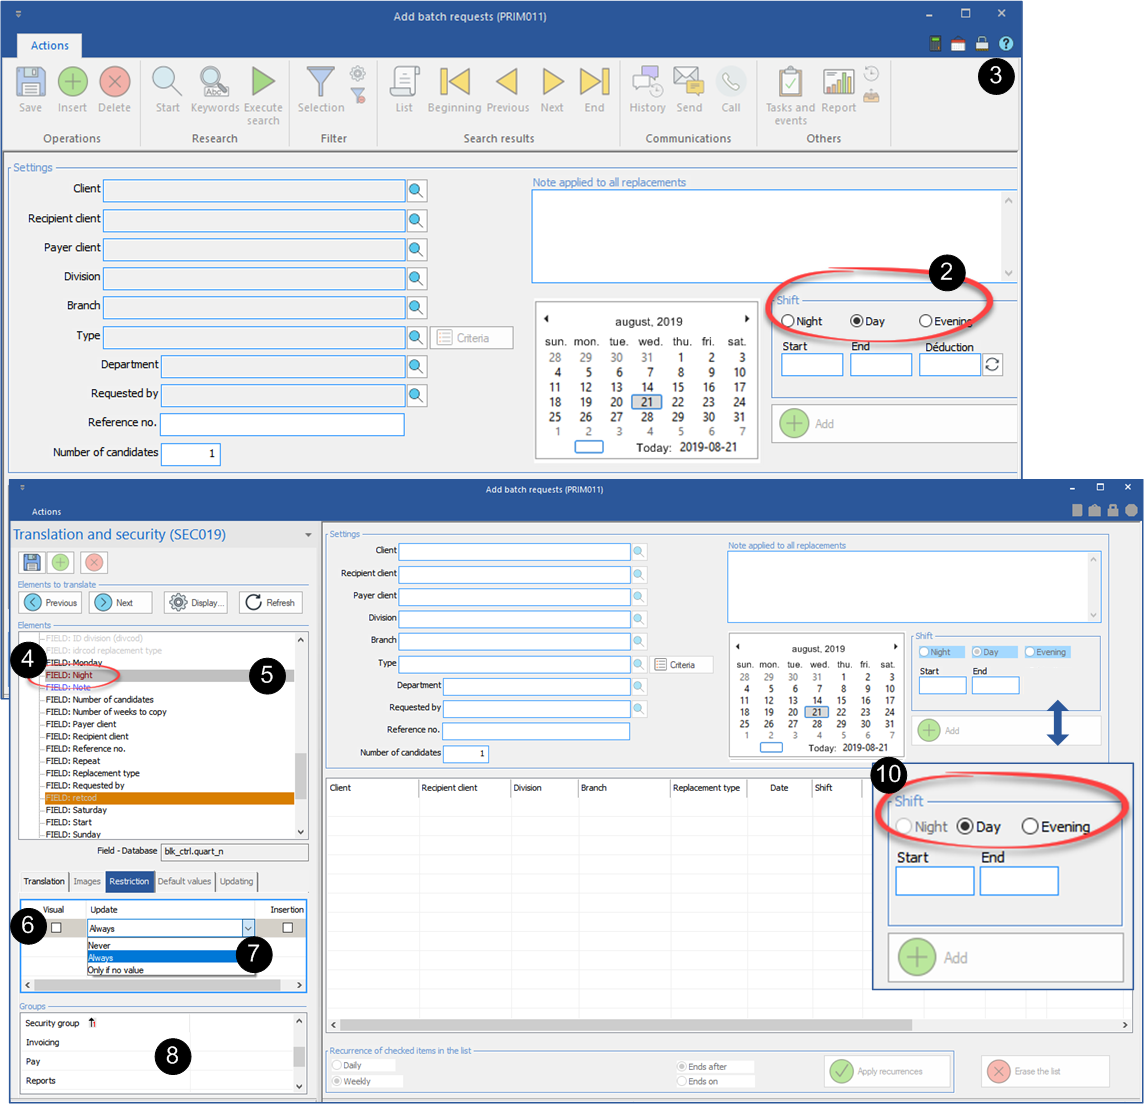1144x1104 pixels.
Task: Click the green add icon in SEC019 panel
Action: (x=61, y=562)
